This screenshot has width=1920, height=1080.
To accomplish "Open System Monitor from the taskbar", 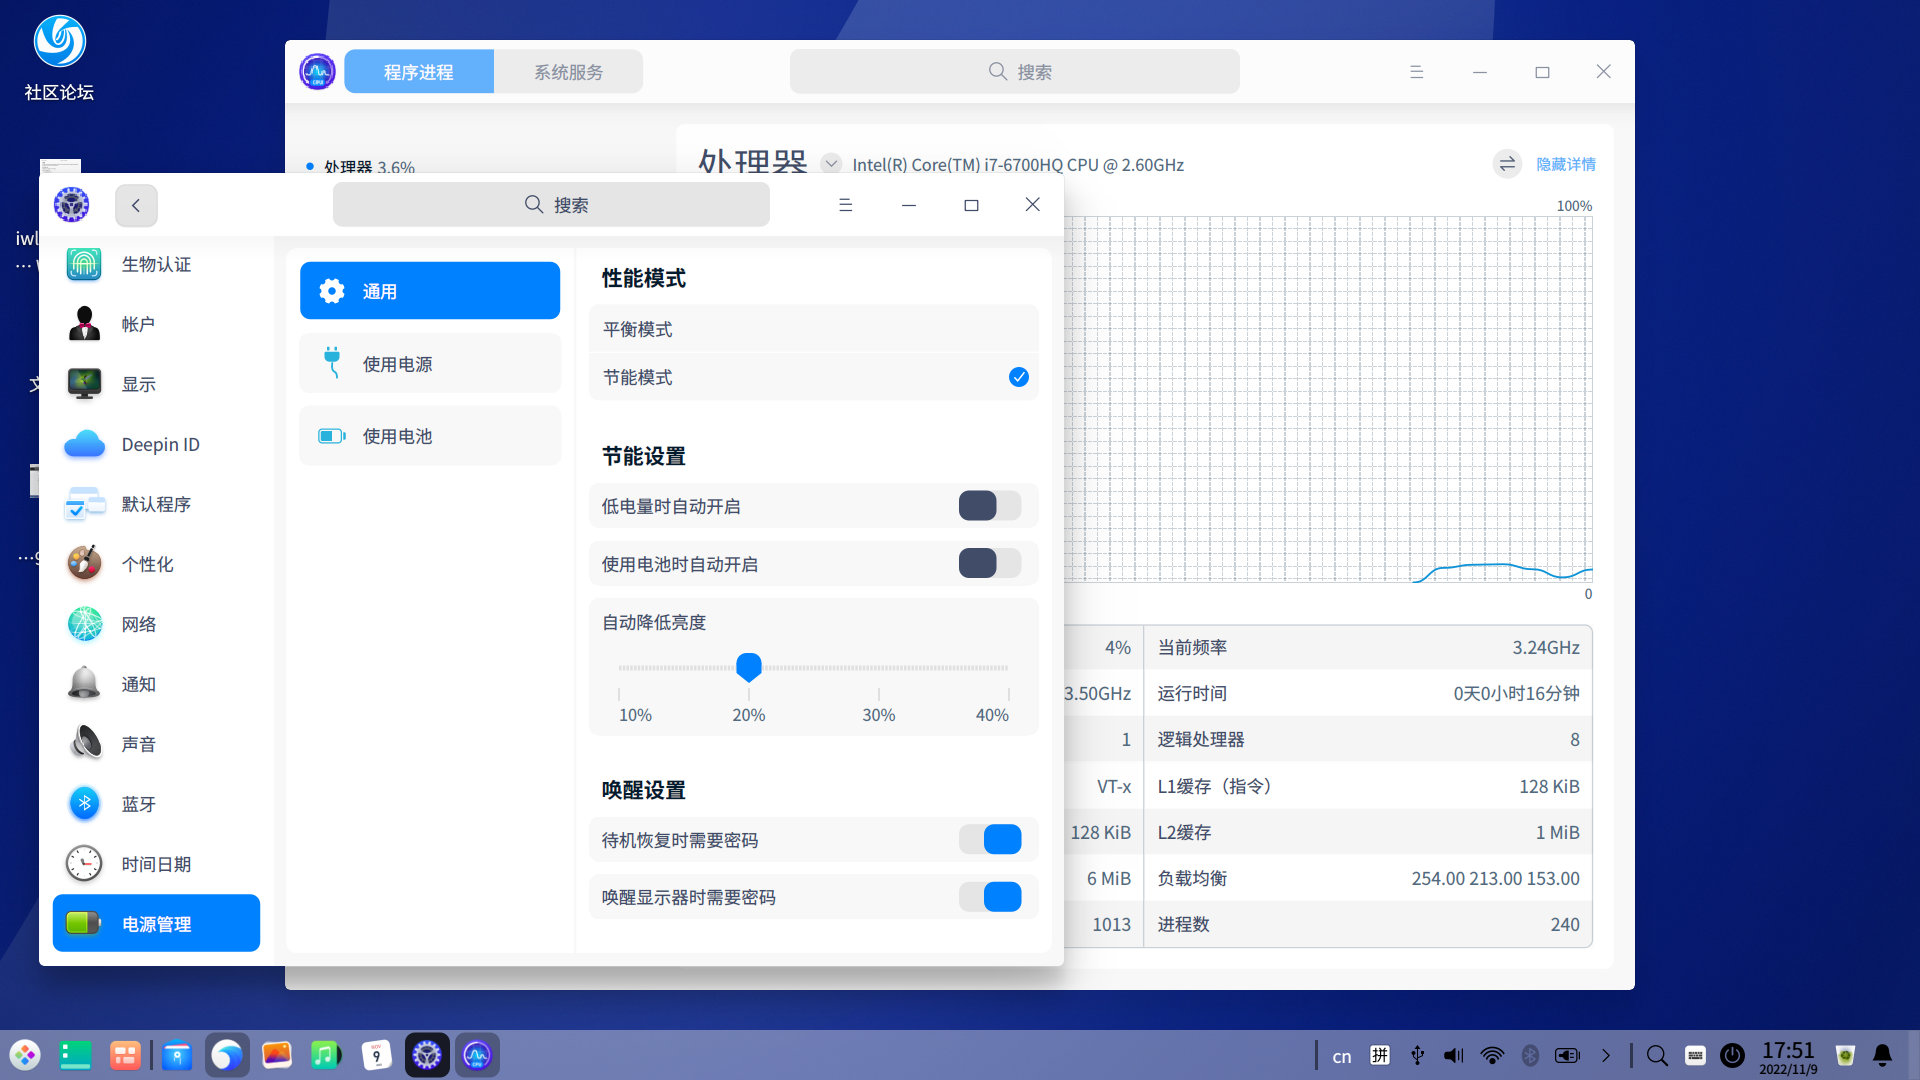I will pyautogui.click(x=477, y=1055).
